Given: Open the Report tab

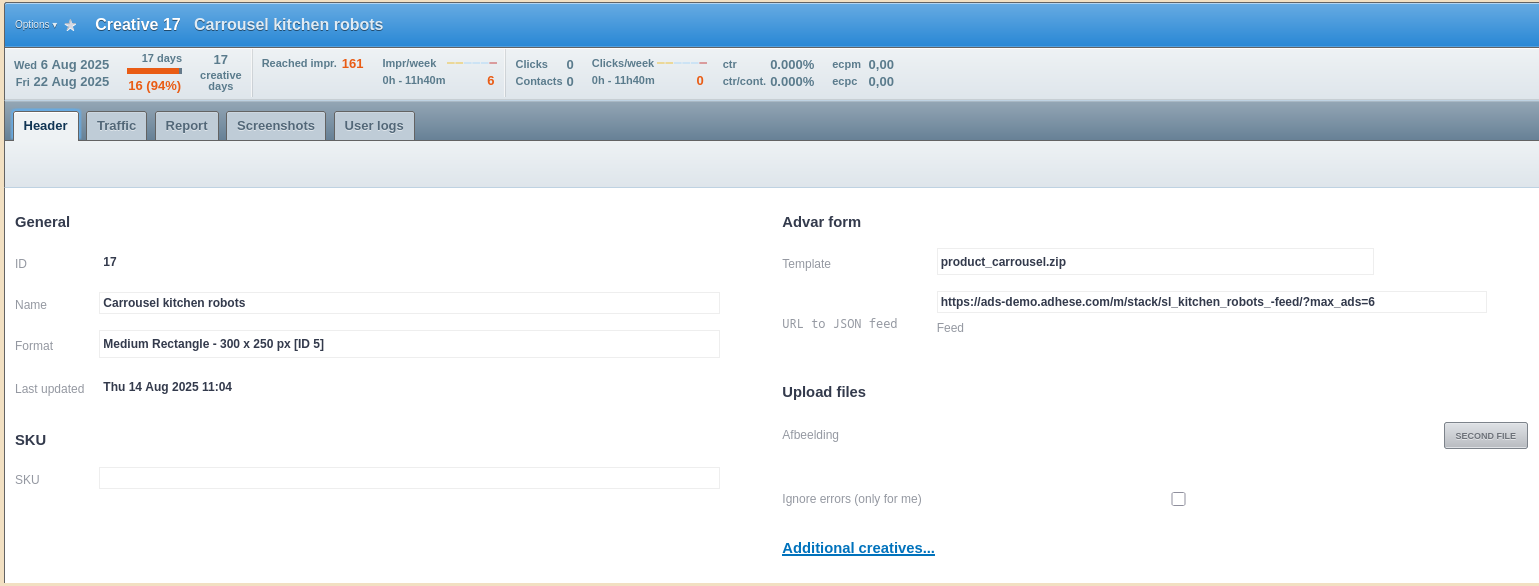Looking at the screenshot, I should [x=186, y=126].
